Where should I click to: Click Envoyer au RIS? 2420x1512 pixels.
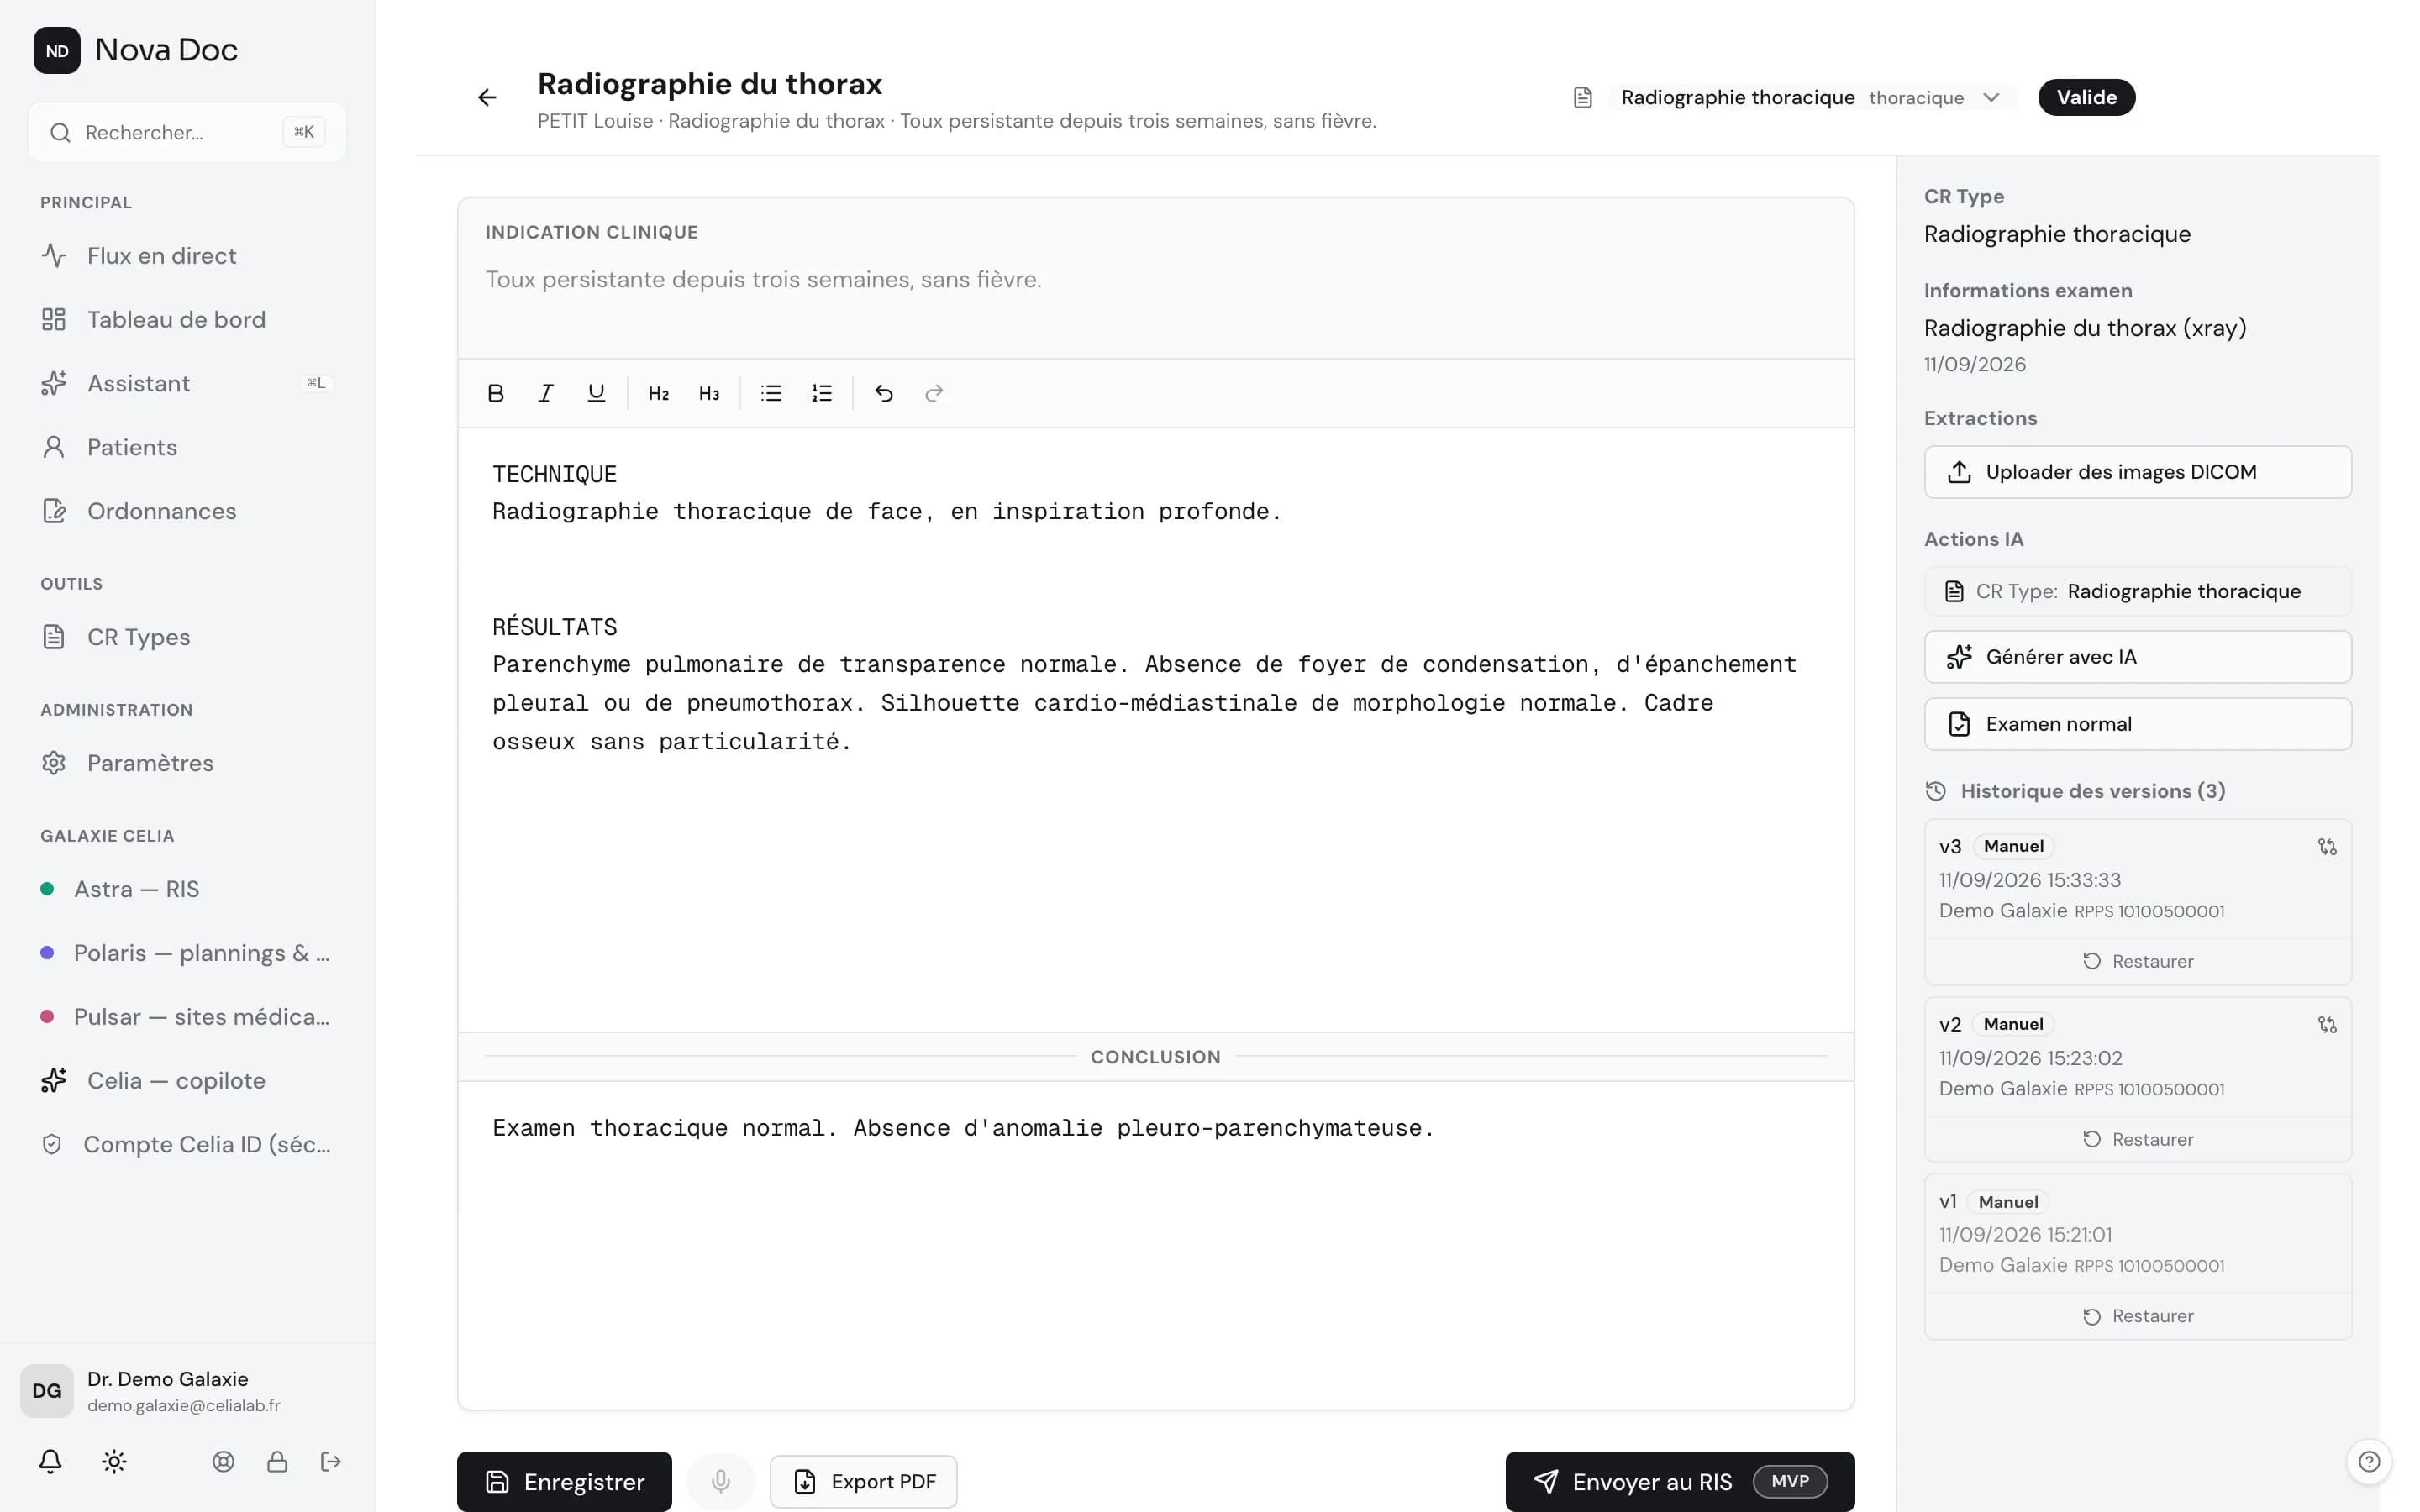[x=1679, y=1481]
